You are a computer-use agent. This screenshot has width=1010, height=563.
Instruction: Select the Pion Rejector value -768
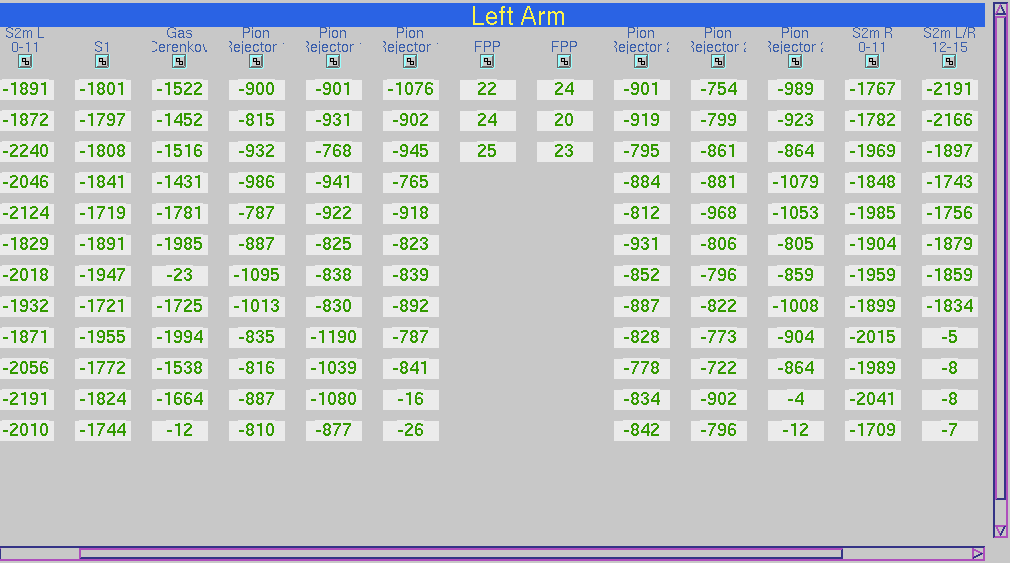[334, 151]
